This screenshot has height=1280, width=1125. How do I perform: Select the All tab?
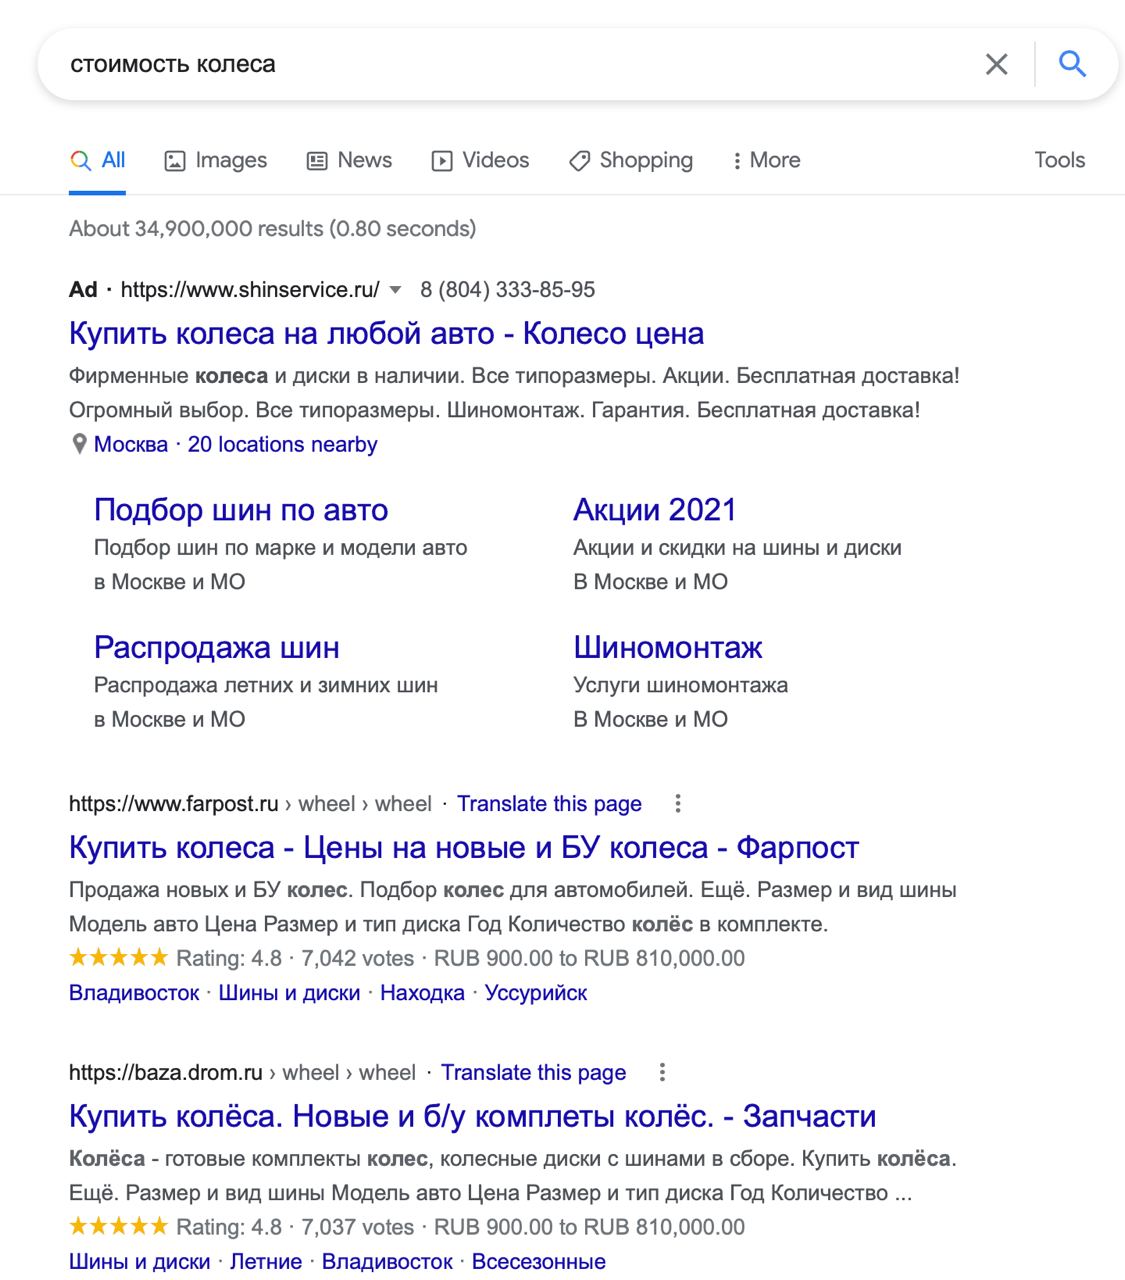click(x=97, y=160)
